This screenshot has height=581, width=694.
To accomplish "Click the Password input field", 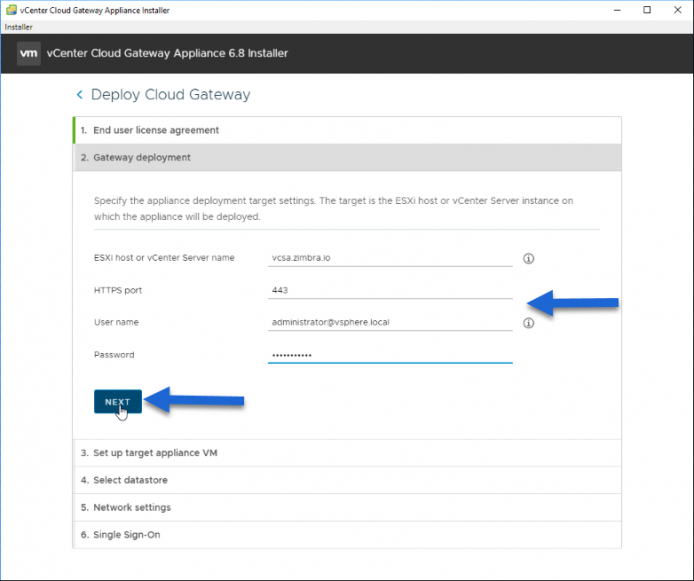I will pos(390,355).
